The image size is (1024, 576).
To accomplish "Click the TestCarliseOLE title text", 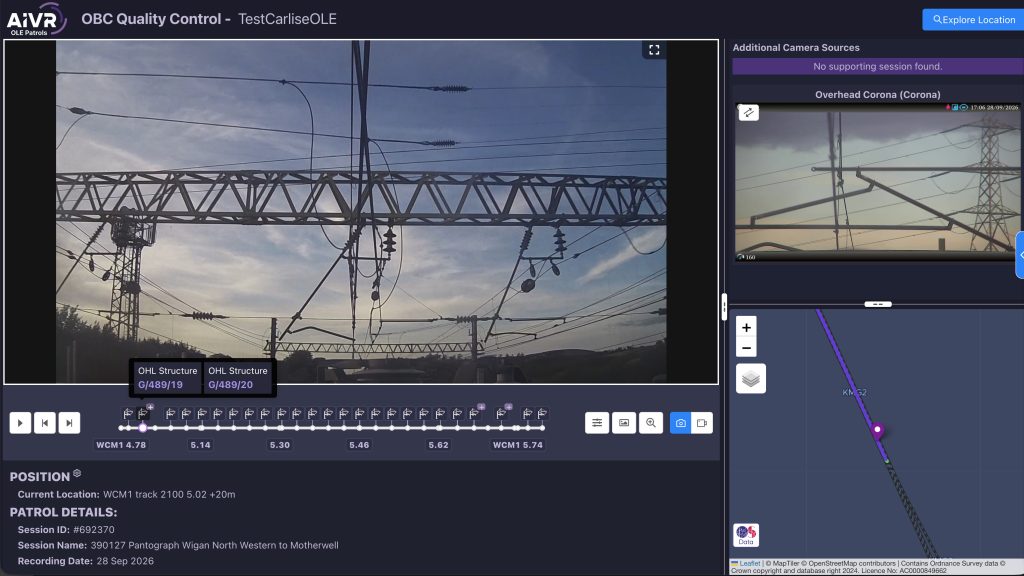I will (287, 19).
